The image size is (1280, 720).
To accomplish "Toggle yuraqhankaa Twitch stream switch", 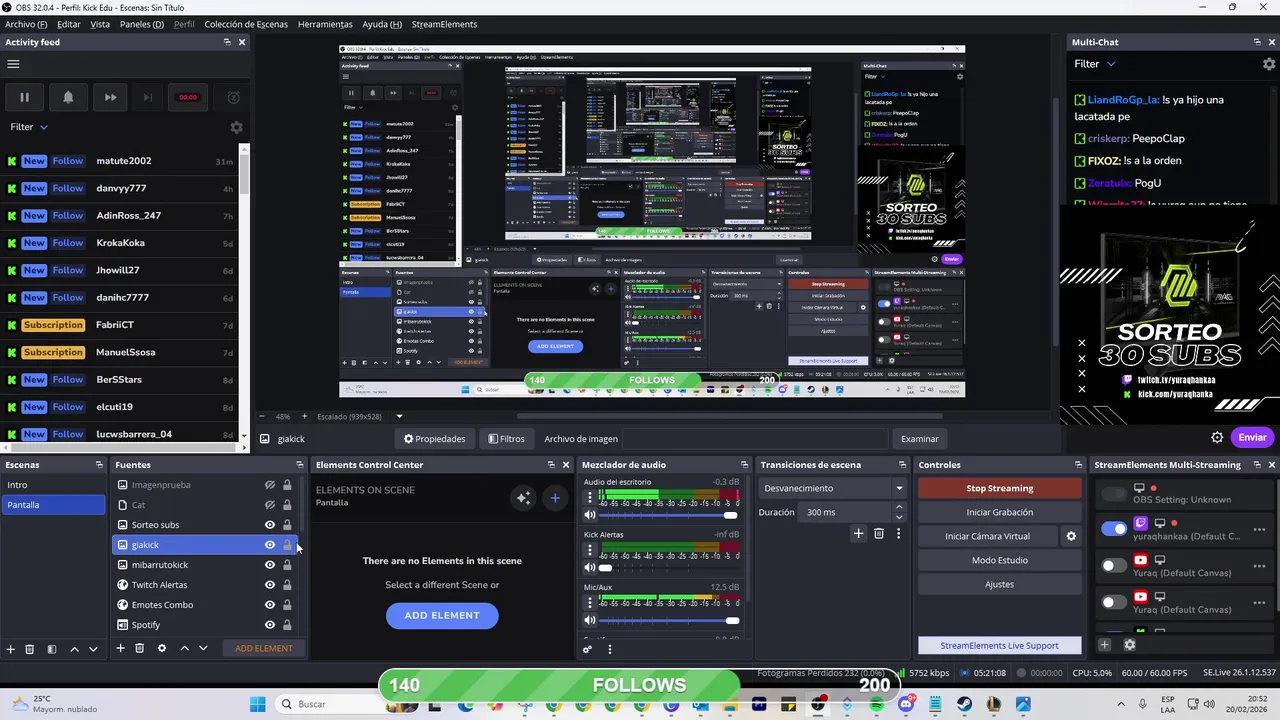I will click(x=1113, y=529).
